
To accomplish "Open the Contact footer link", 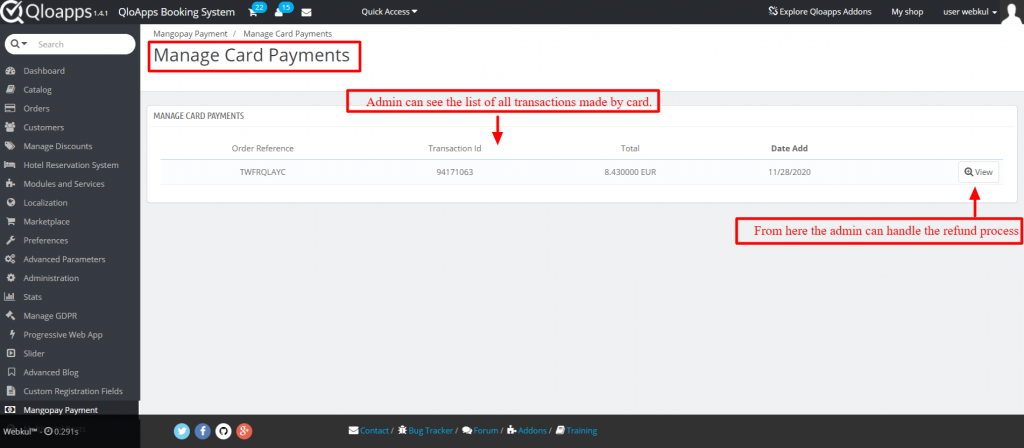I will (x=369, y=431).
